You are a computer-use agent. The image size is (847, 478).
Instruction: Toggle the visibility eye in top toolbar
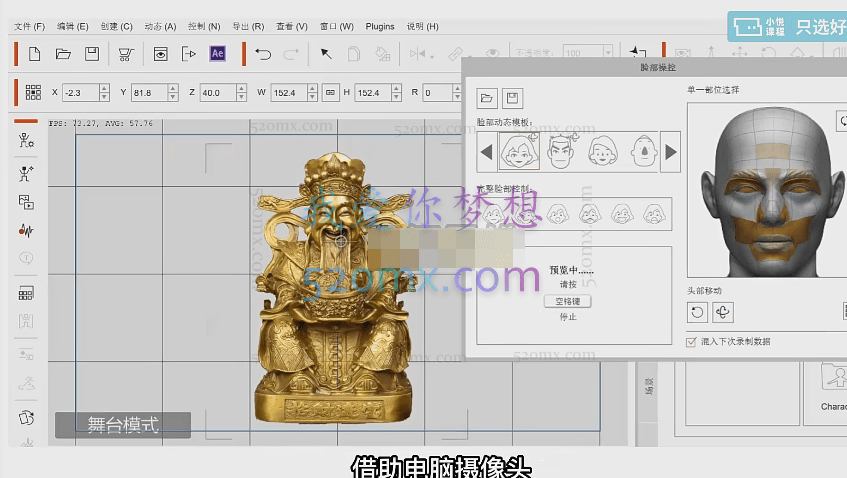(x=492, y=53)
